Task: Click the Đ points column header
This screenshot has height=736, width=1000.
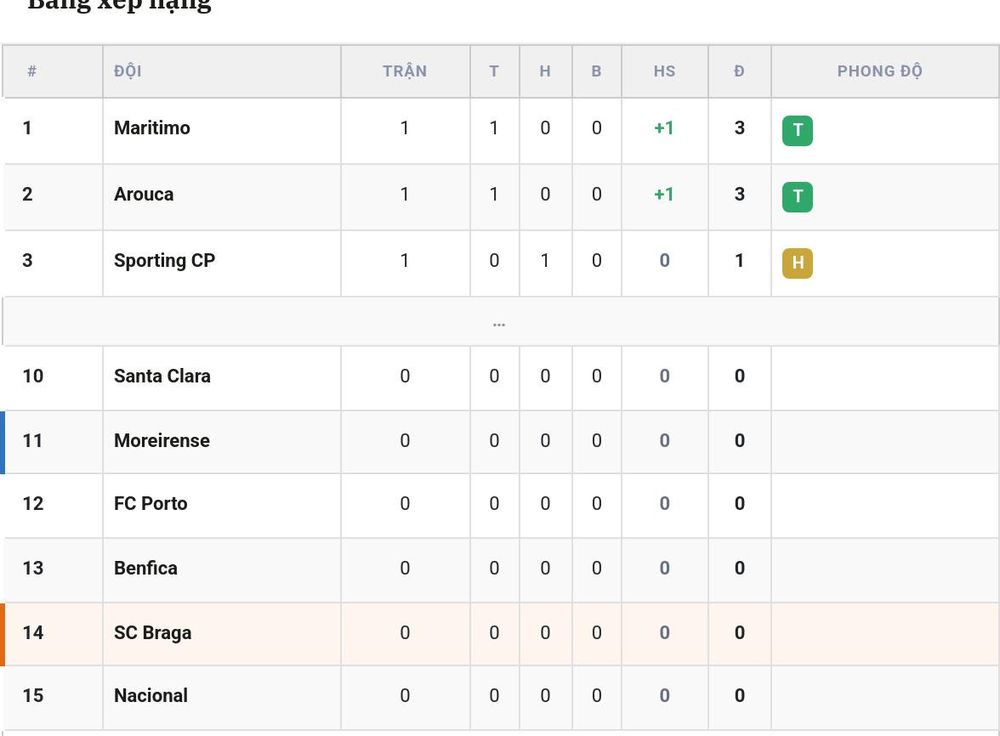Action: click(739, 71)
